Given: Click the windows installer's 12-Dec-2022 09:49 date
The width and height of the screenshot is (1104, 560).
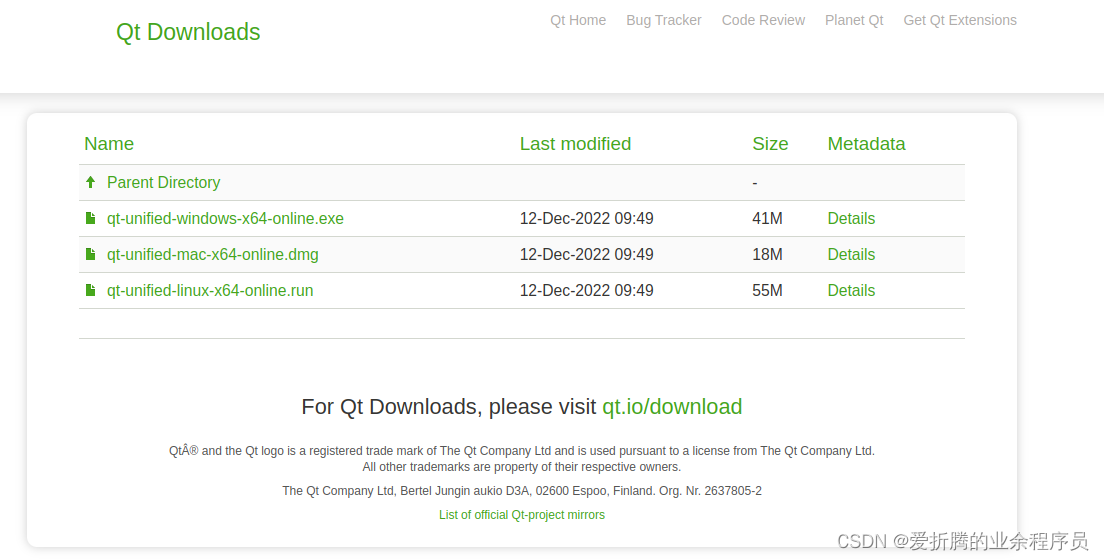Looking at the screenshot, I should click(586, 218).
